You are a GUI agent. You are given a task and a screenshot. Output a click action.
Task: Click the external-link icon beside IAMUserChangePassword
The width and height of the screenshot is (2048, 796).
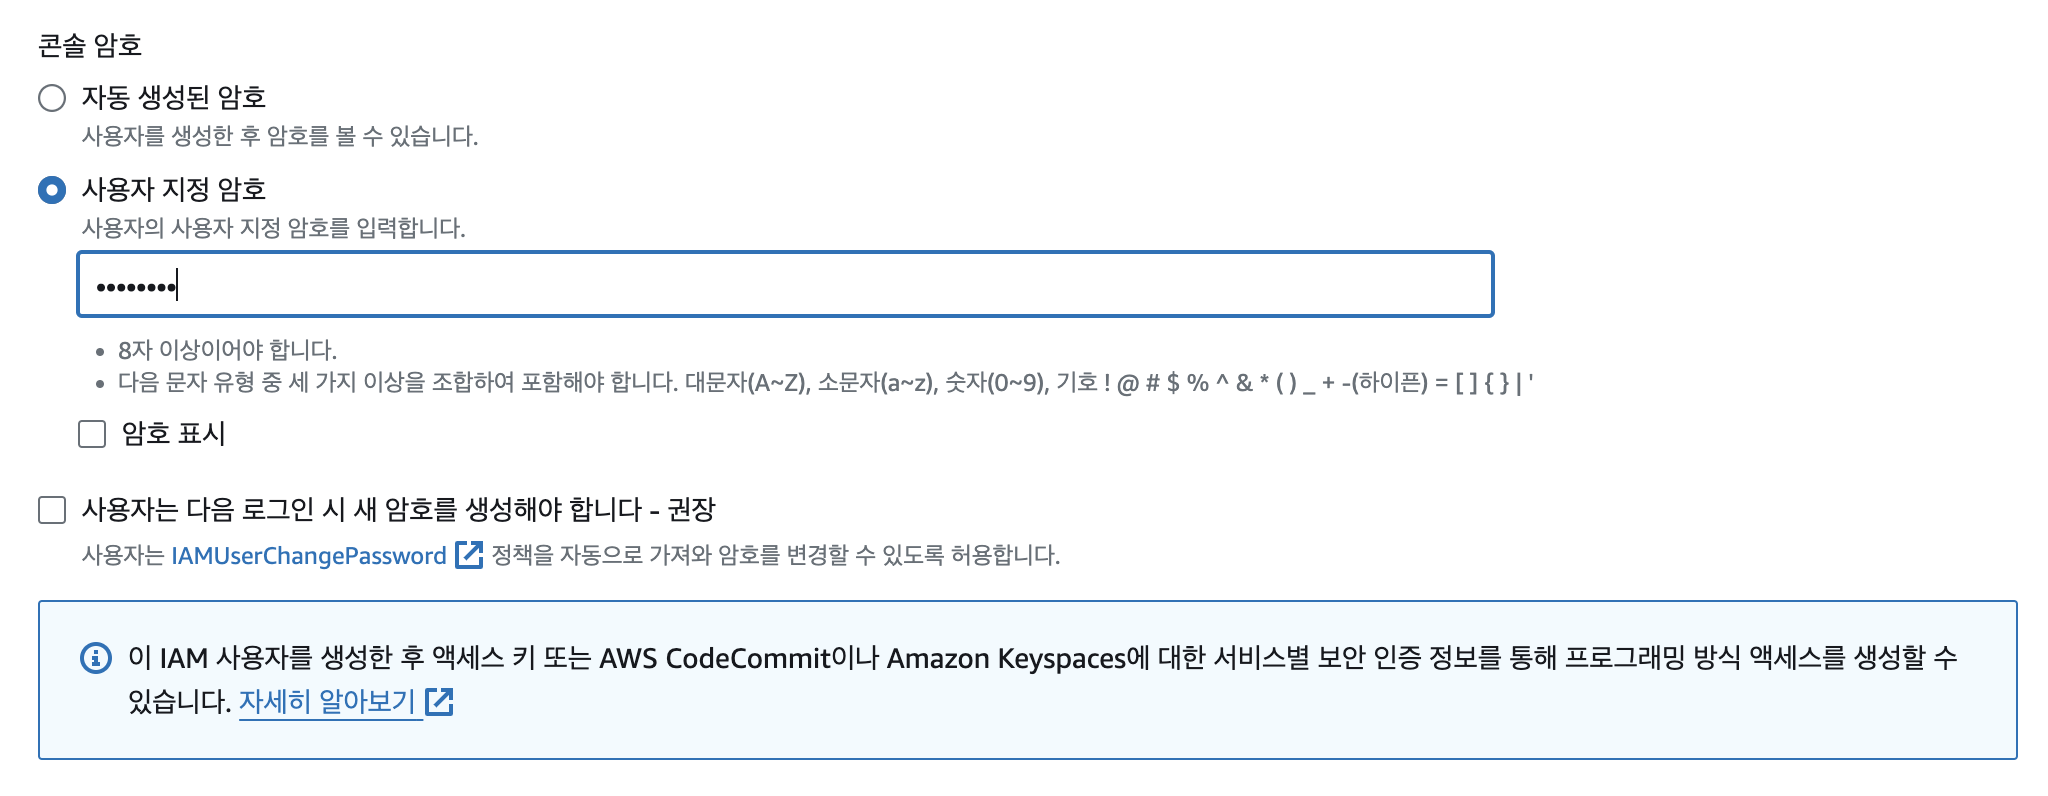[468, 553]
